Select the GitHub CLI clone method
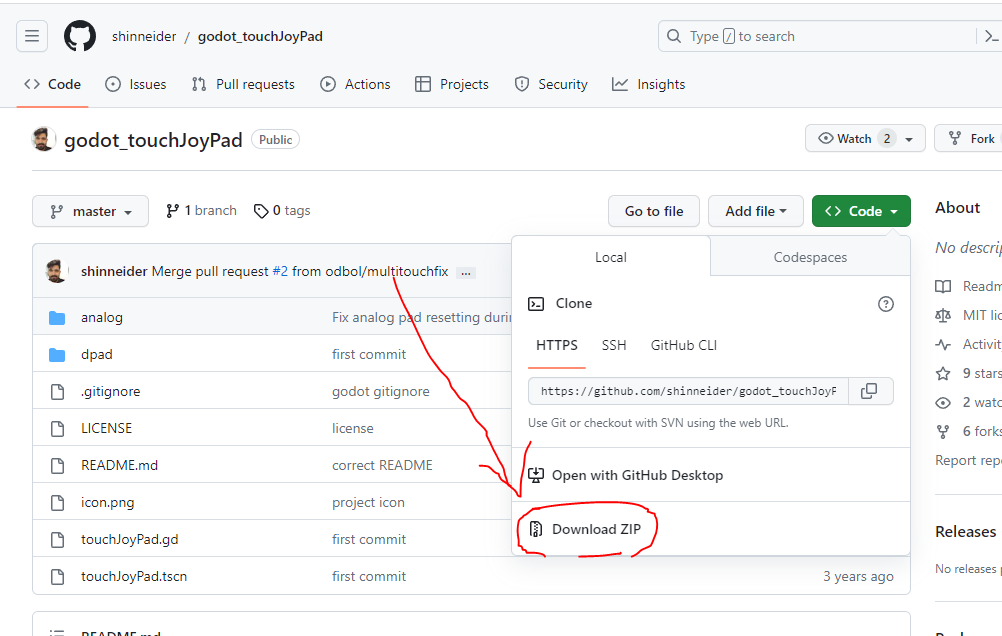Image resolution: width=1002 pixels, height=636 pixels. [x=684, y=346]
